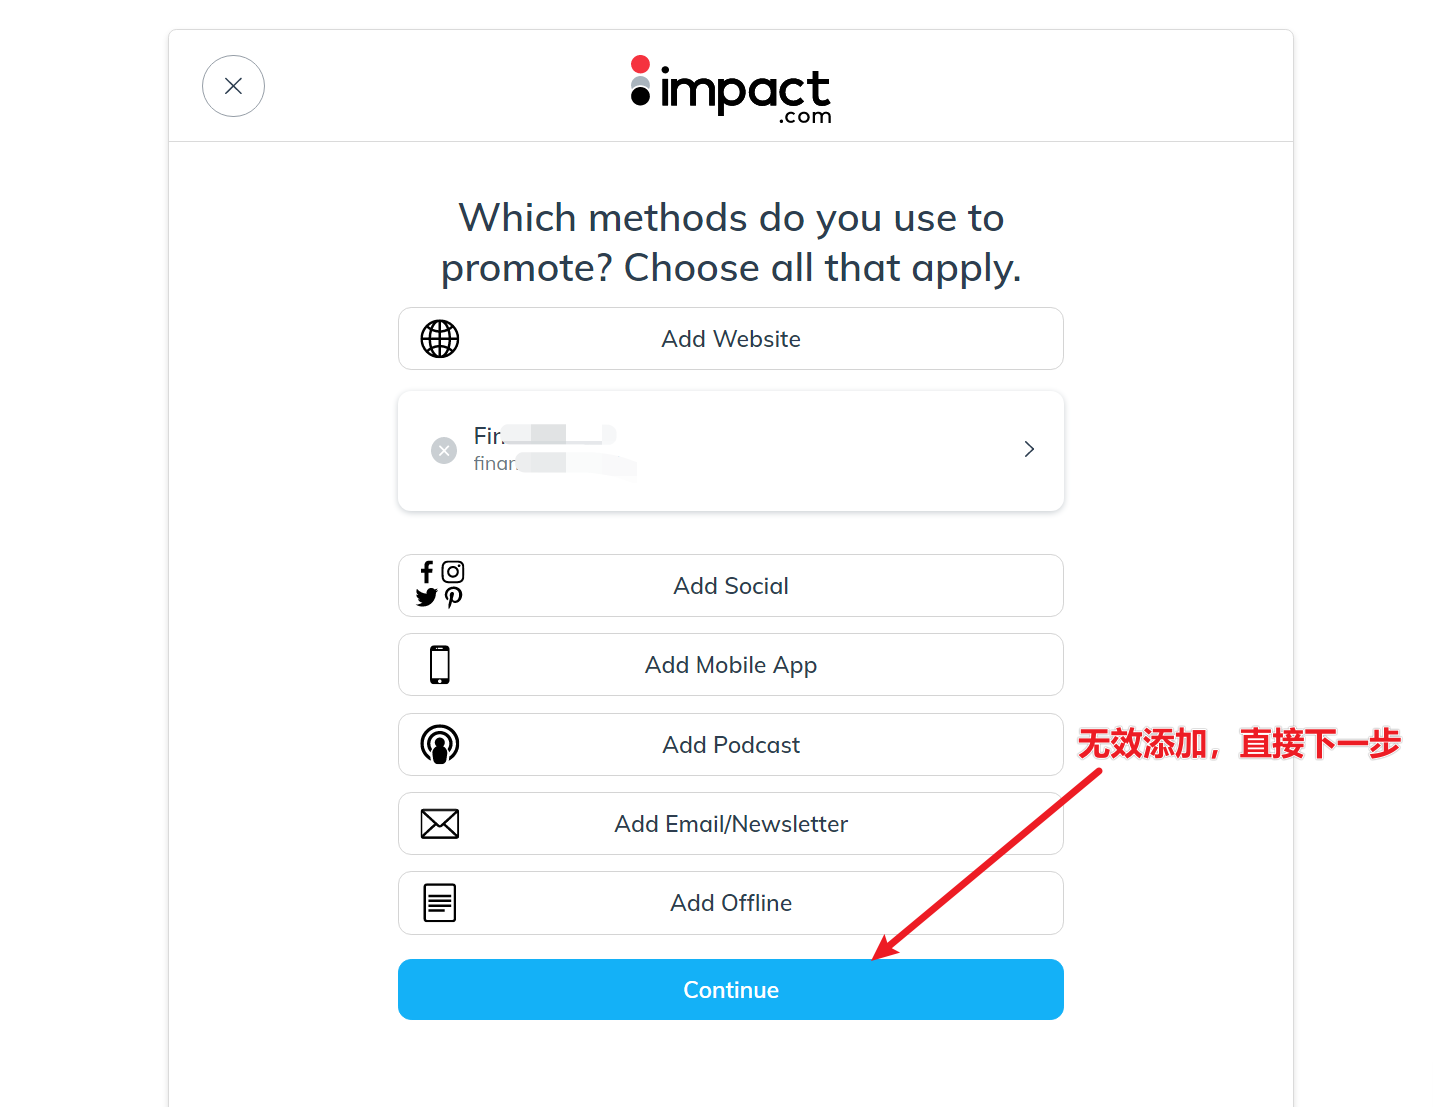
Task: Expand the added website details chevron
Action: click(x=1029, y=450)
